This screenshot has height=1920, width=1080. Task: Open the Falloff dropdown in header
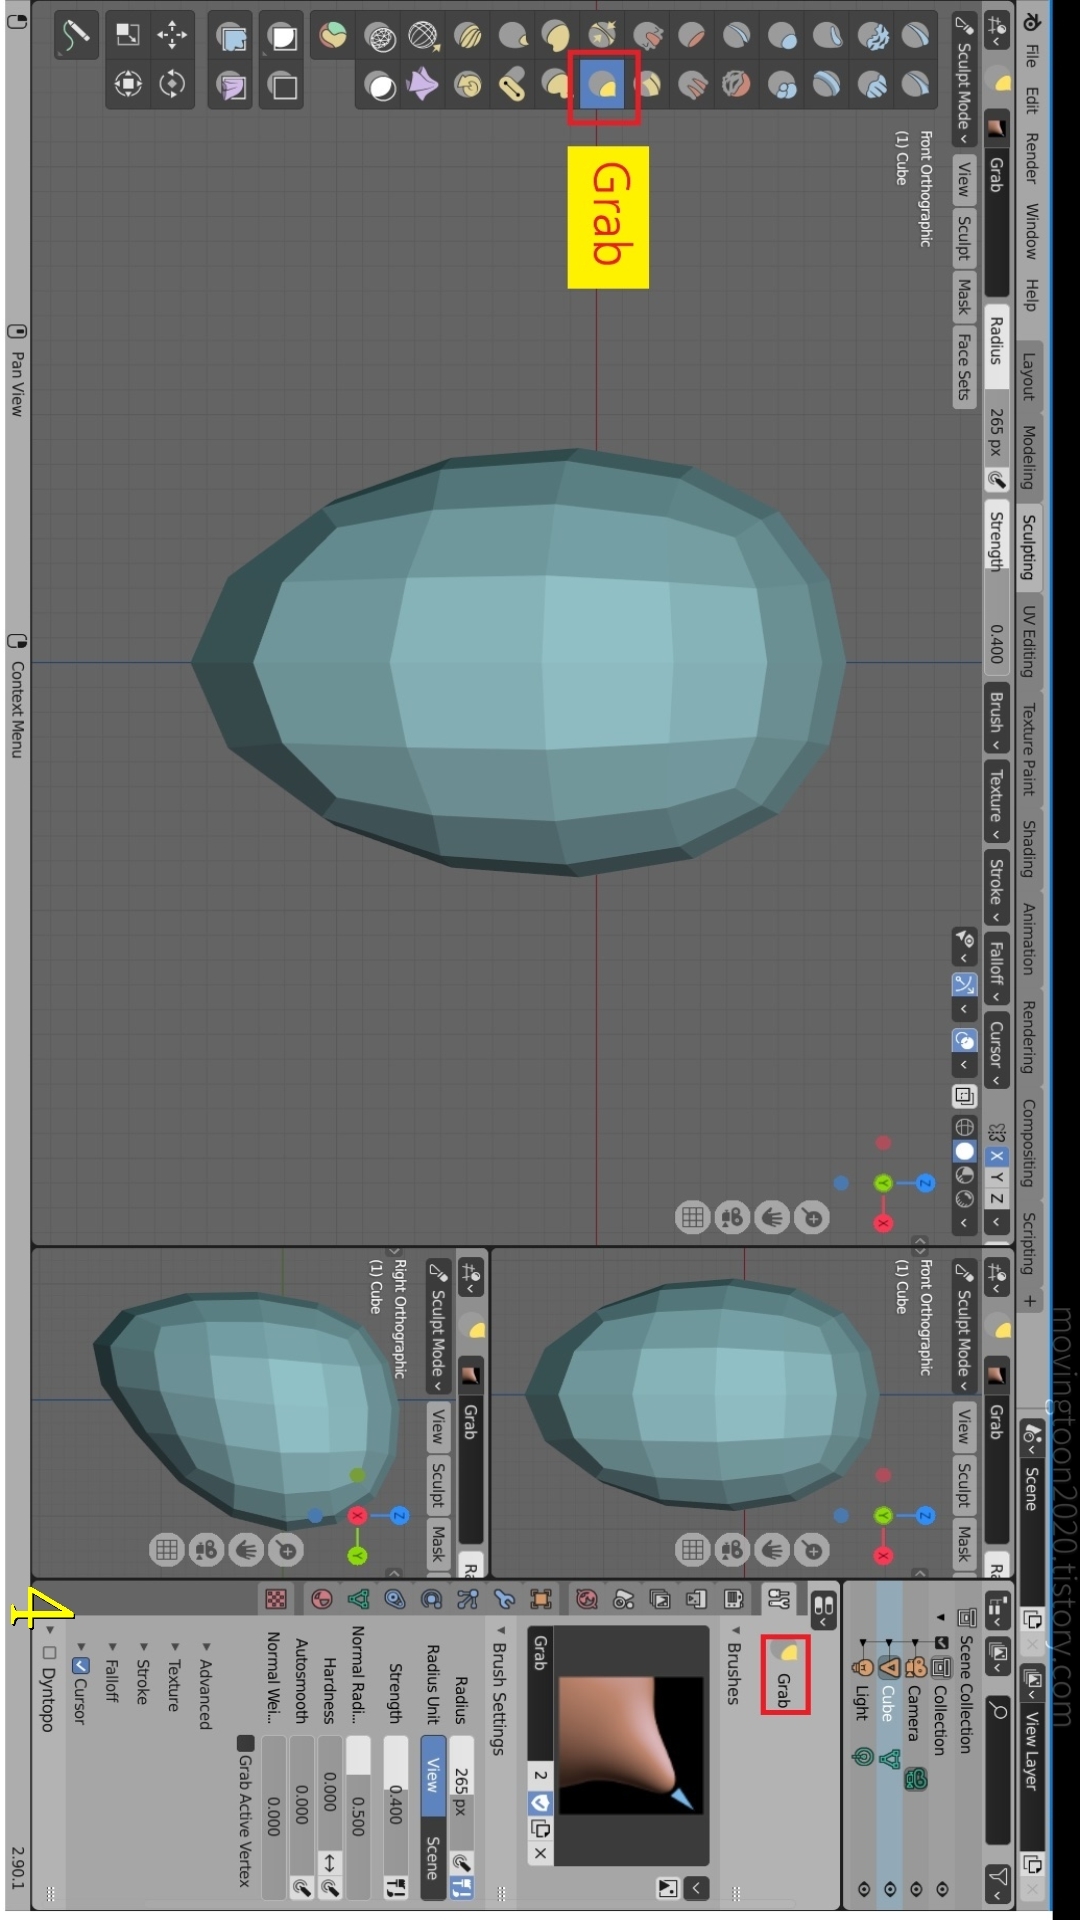click(x=996, y=968)
